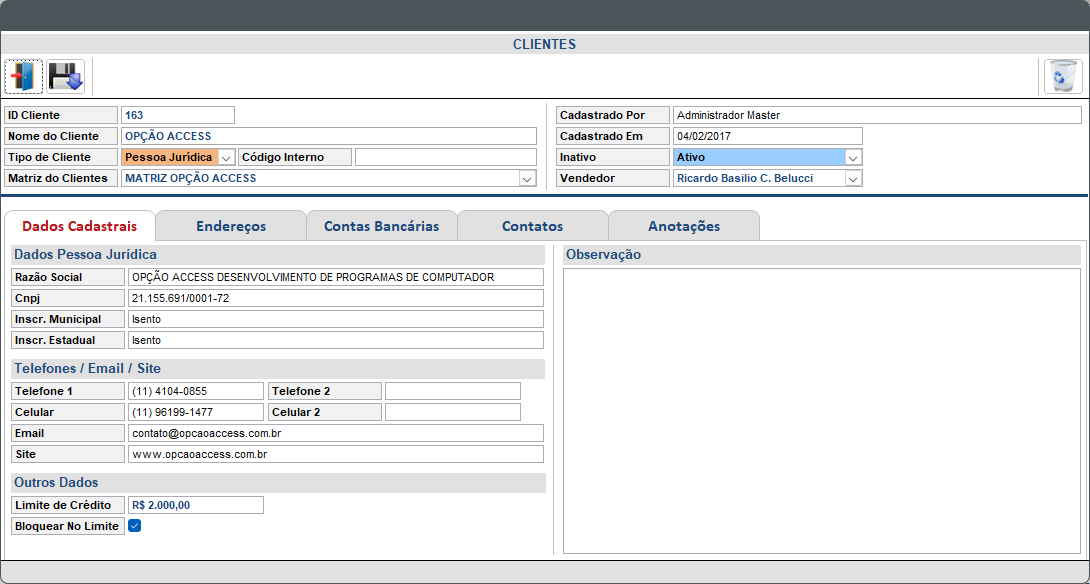Click the Nome do Cliente field

click(x=329, y=136)
